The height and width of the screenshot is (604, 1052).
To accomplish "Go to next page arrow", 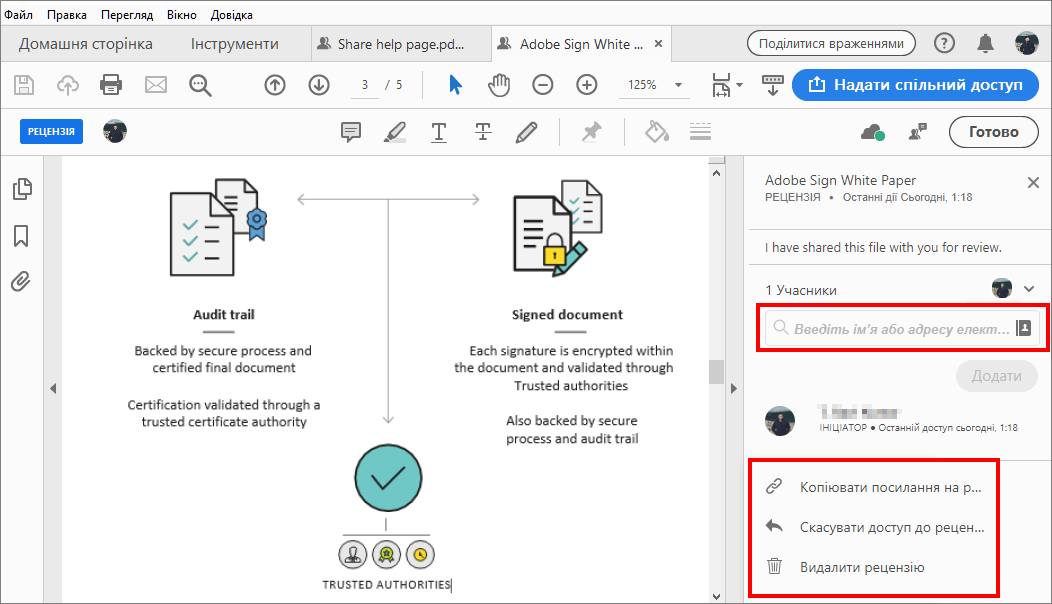I will [319, 85].
